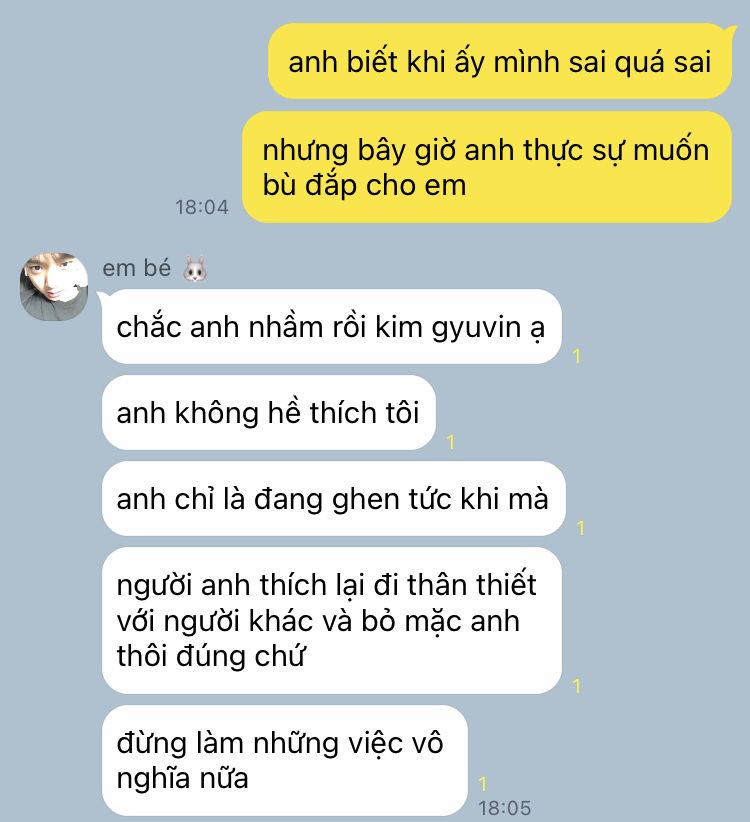Select bubble 'anh chỉ là đang ghen tức khi mà'

point(334,499)
